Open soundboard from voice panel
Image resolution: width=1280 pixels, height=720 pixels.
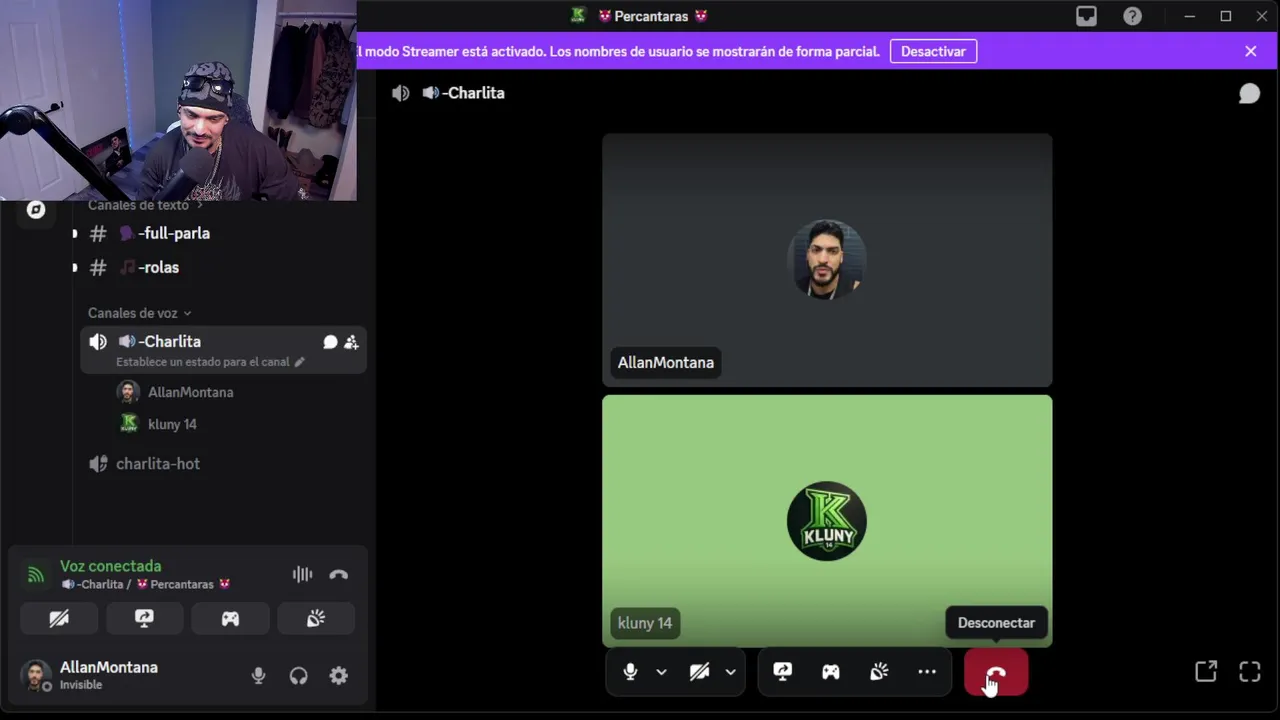tap(316, 618)
